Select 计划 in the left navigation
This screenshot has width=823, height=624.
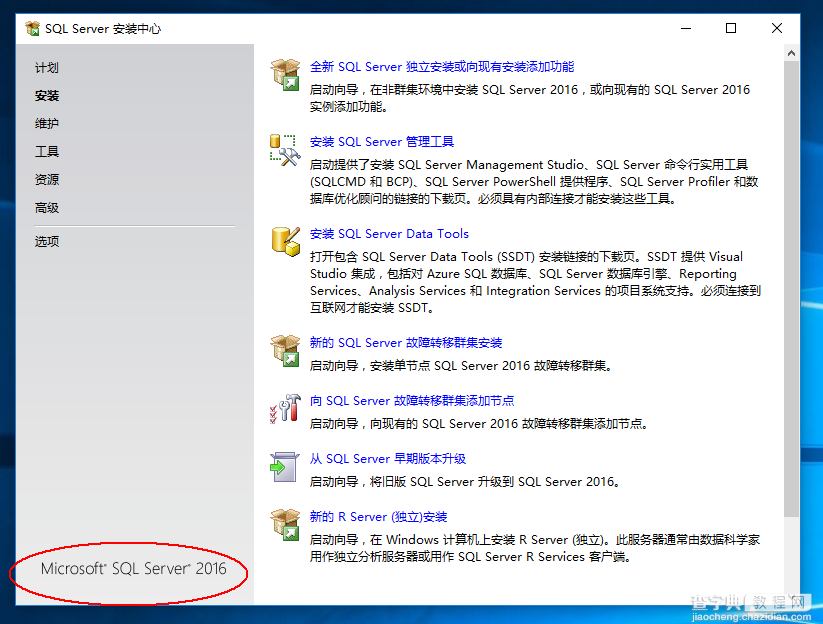(47, 68)
